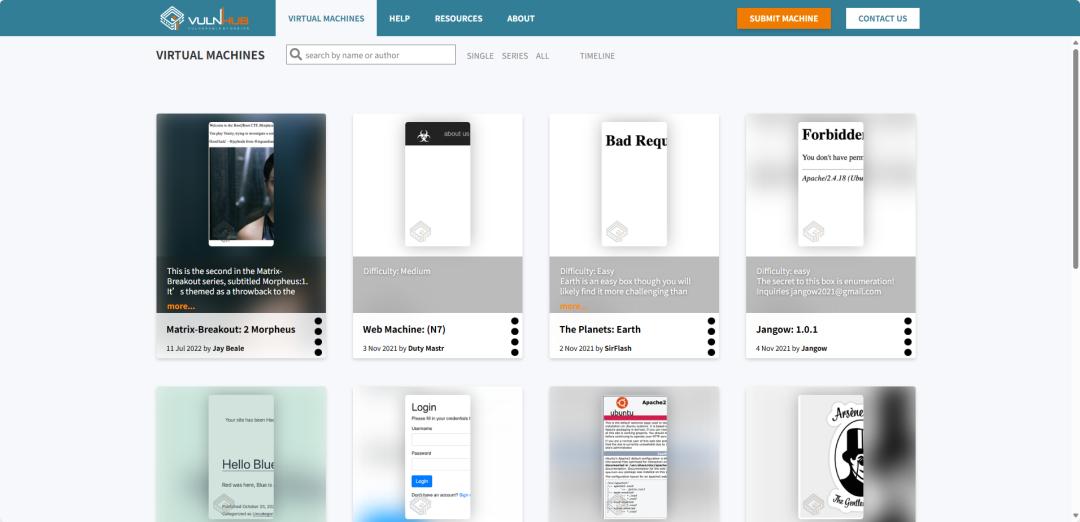Viewport: 1080px width, 522px height.
Task: Open the Web Machine: (N7) title
Action: (x=404, y=329)
